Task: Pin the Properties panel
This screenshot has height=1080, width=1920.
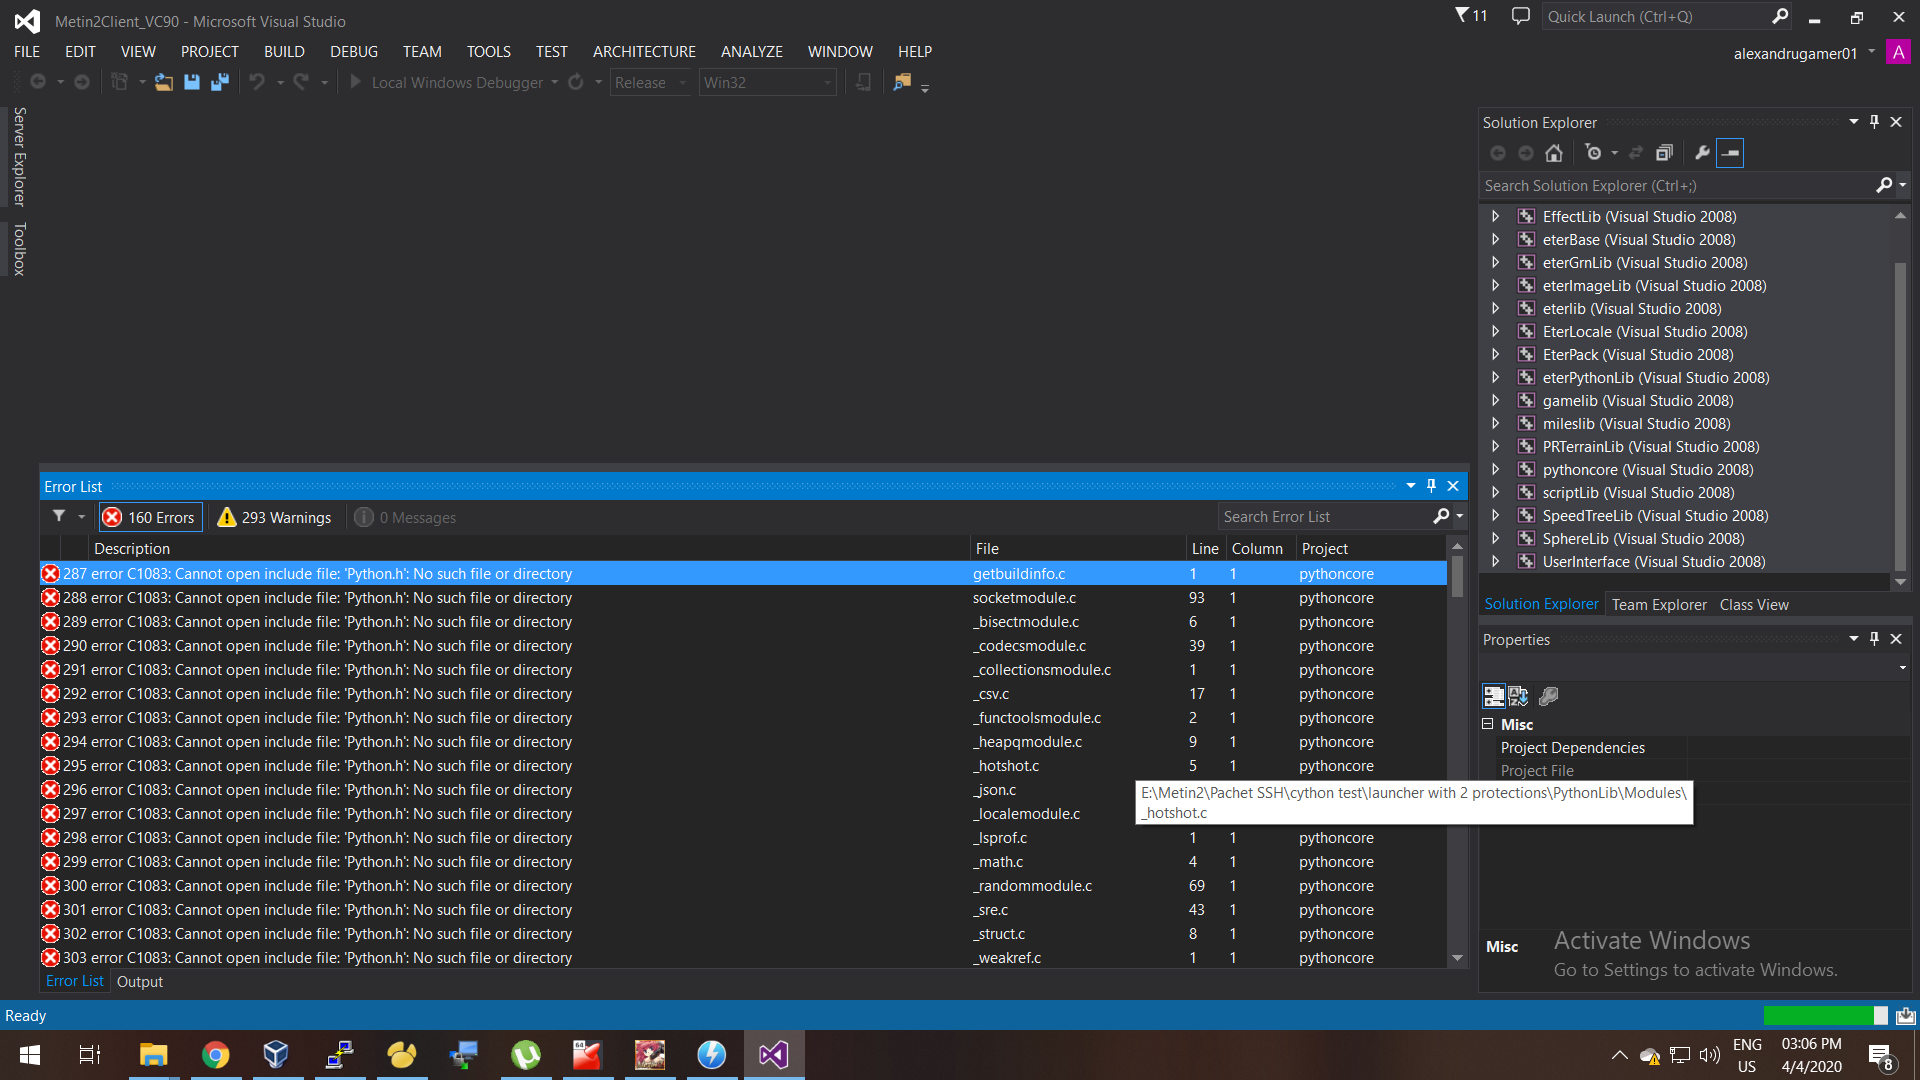Action: [x=1874, y=639]
